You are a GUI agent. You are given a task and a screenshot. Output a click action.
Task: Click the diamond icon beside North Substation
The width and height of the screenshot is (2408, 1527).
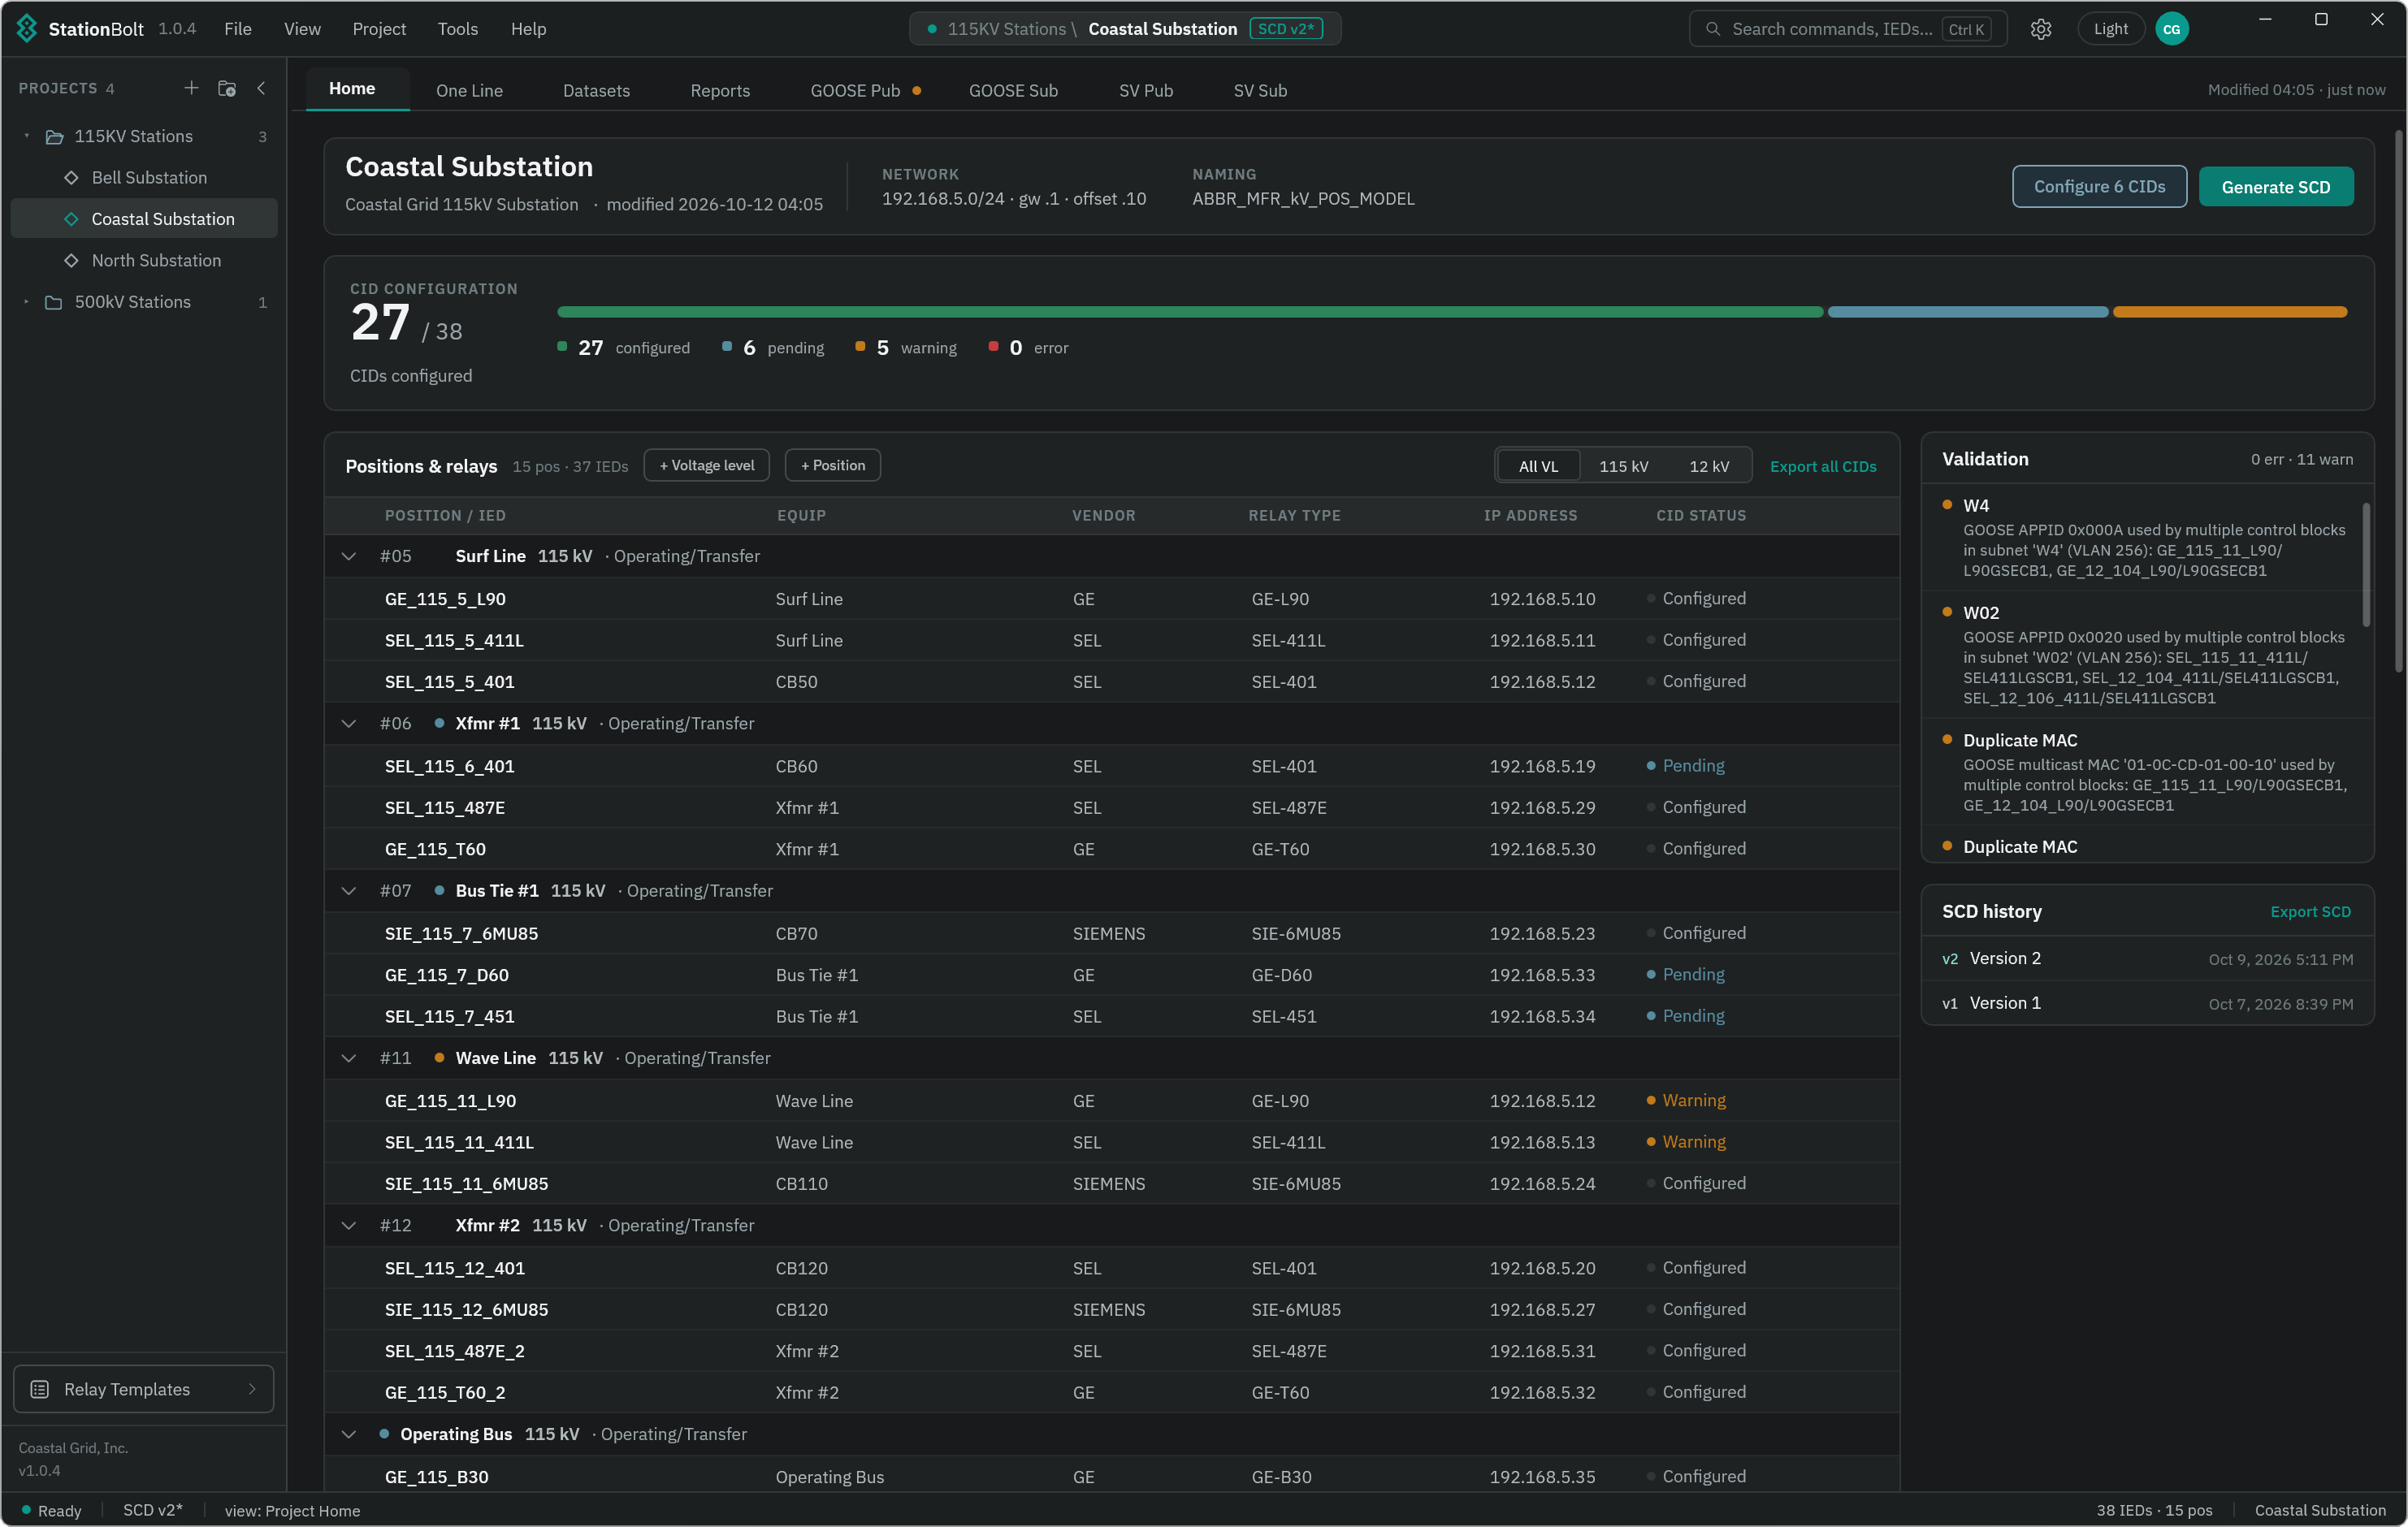71,260
